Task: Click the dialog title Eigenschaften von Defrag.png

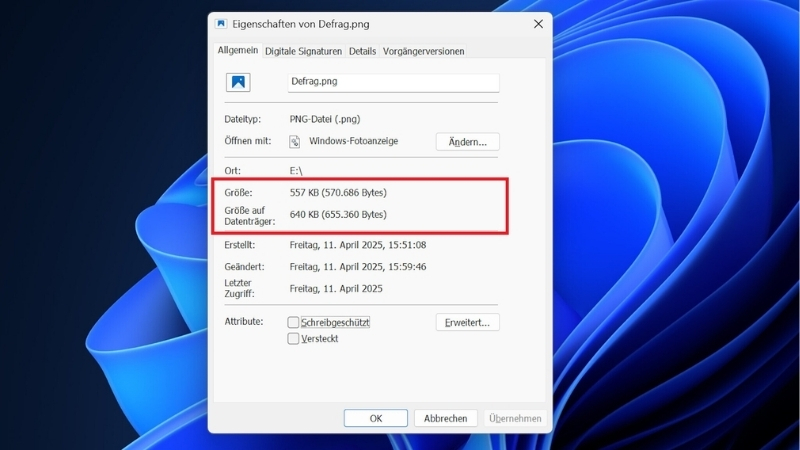Action: point(301,24)
